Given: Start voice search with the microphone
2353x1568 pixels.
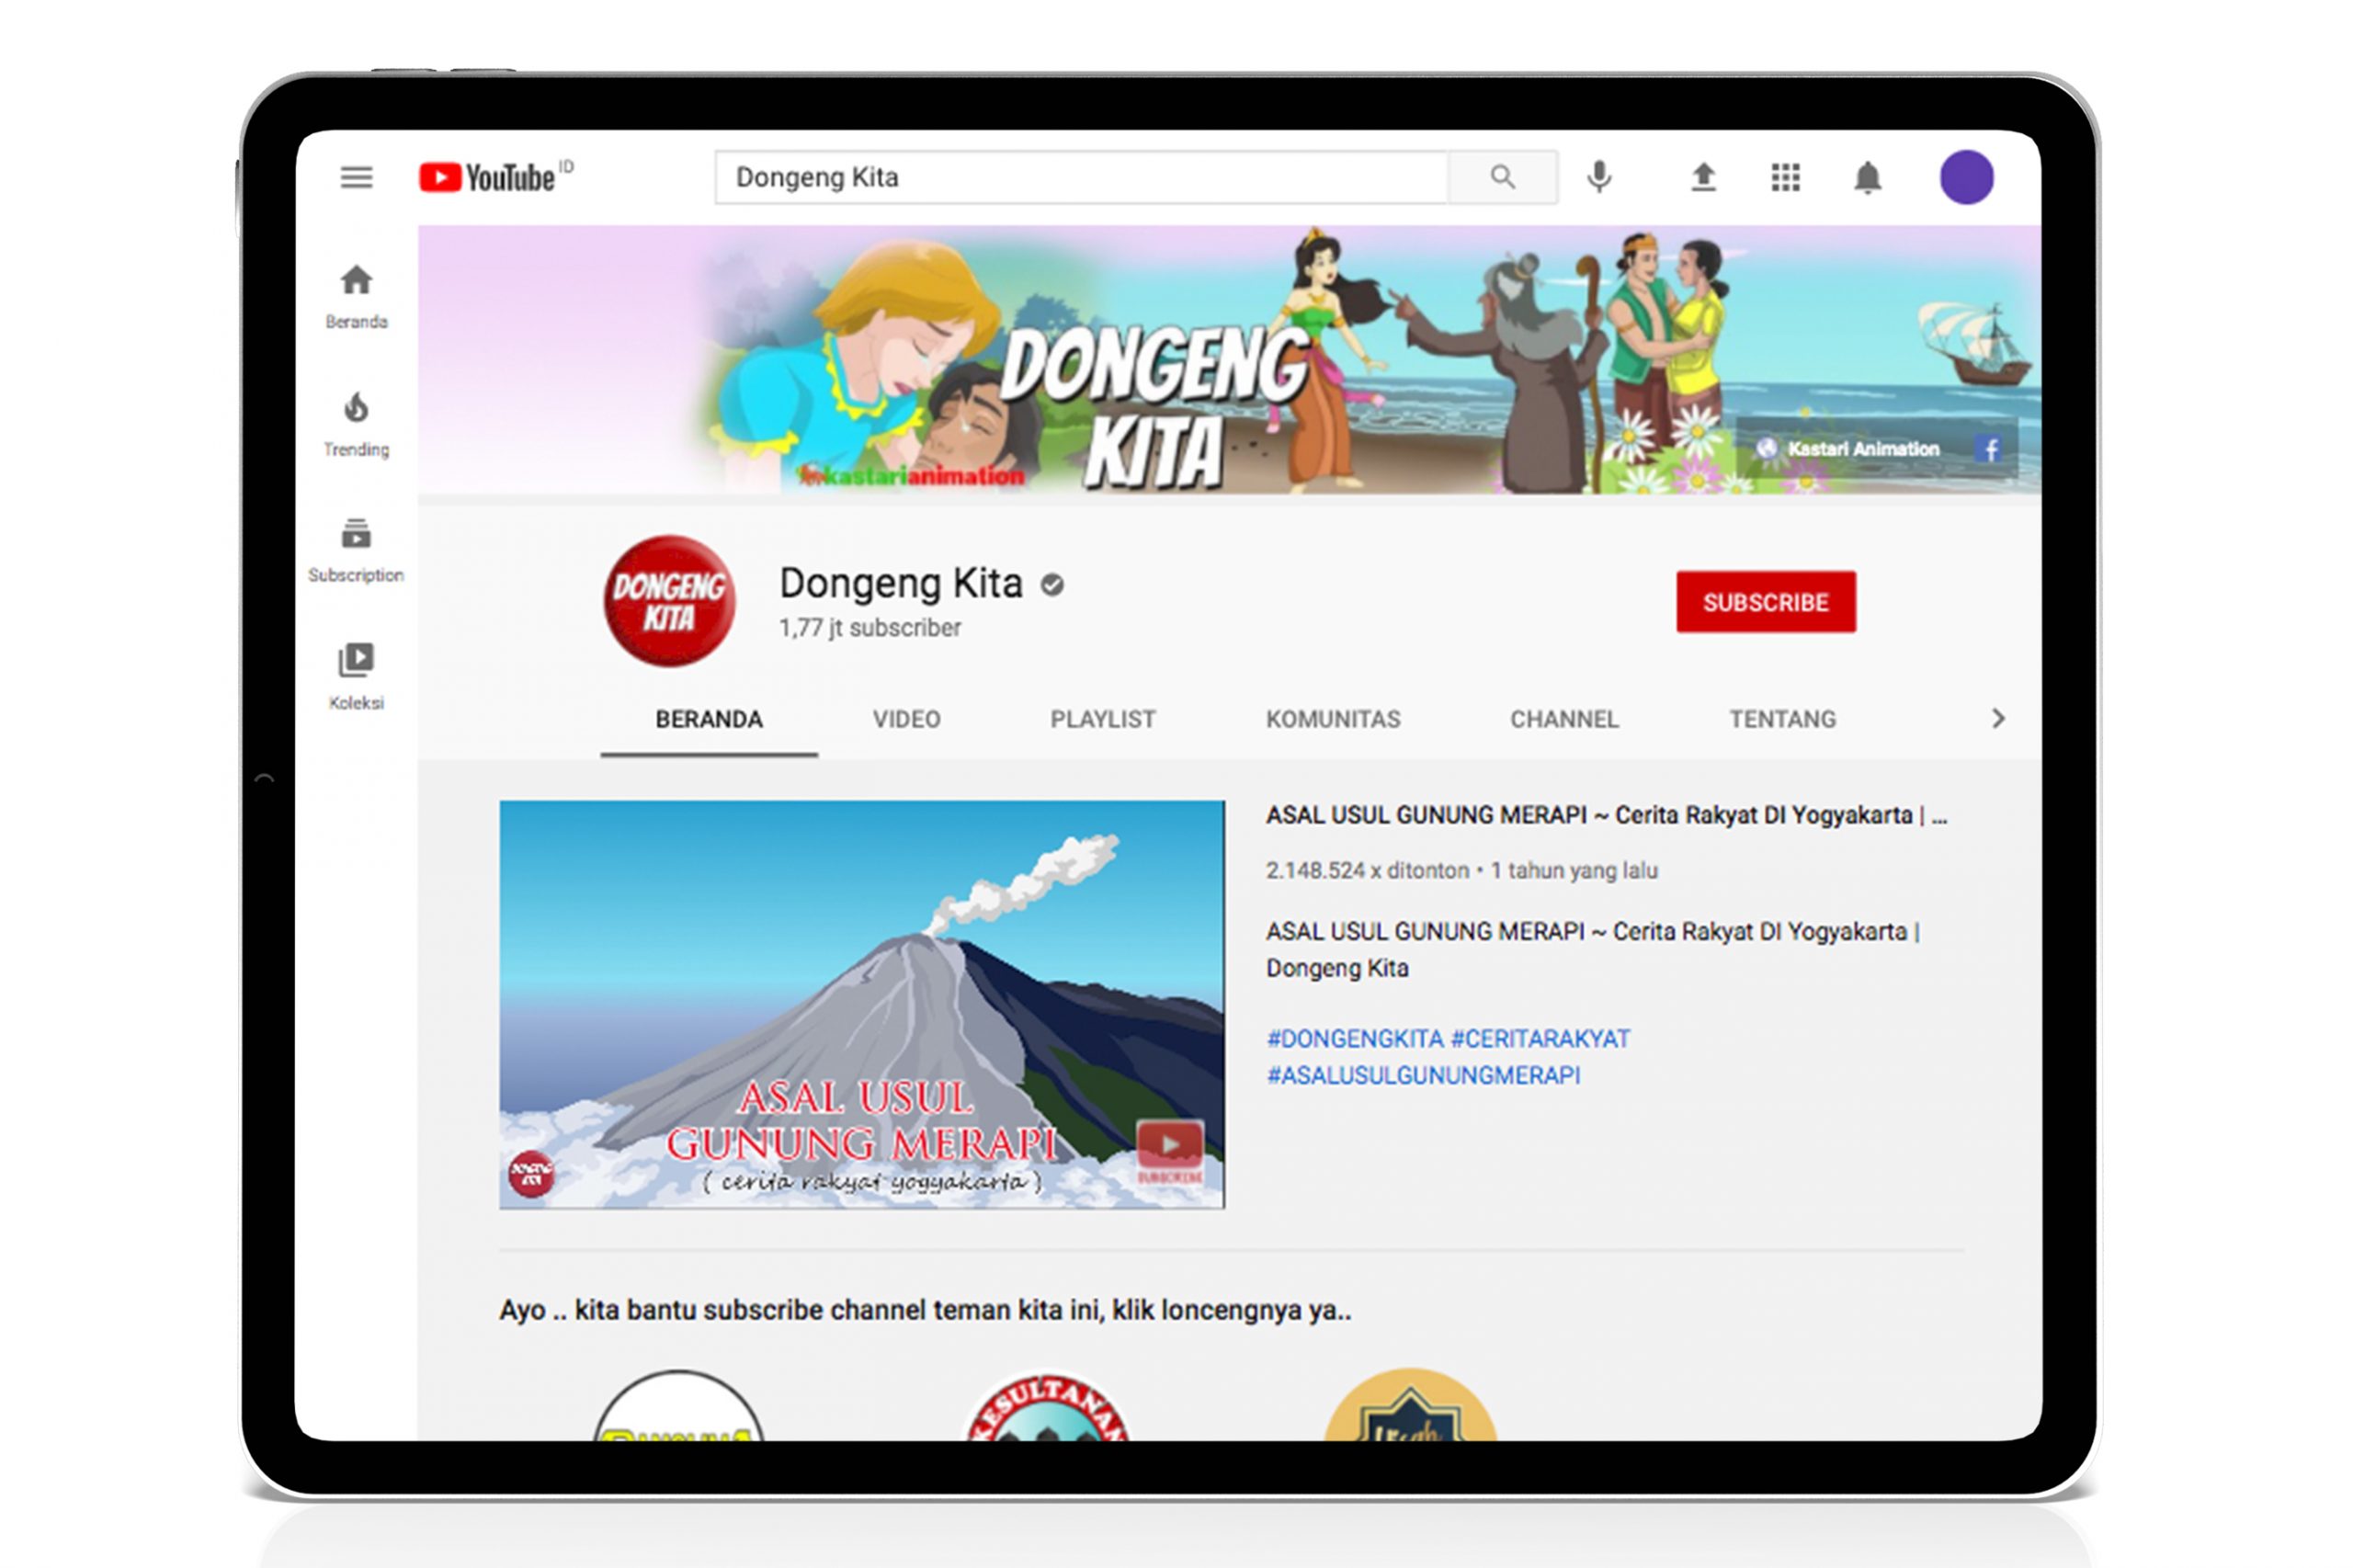Looking at the screenshot, I should [x=1598, y=177].
